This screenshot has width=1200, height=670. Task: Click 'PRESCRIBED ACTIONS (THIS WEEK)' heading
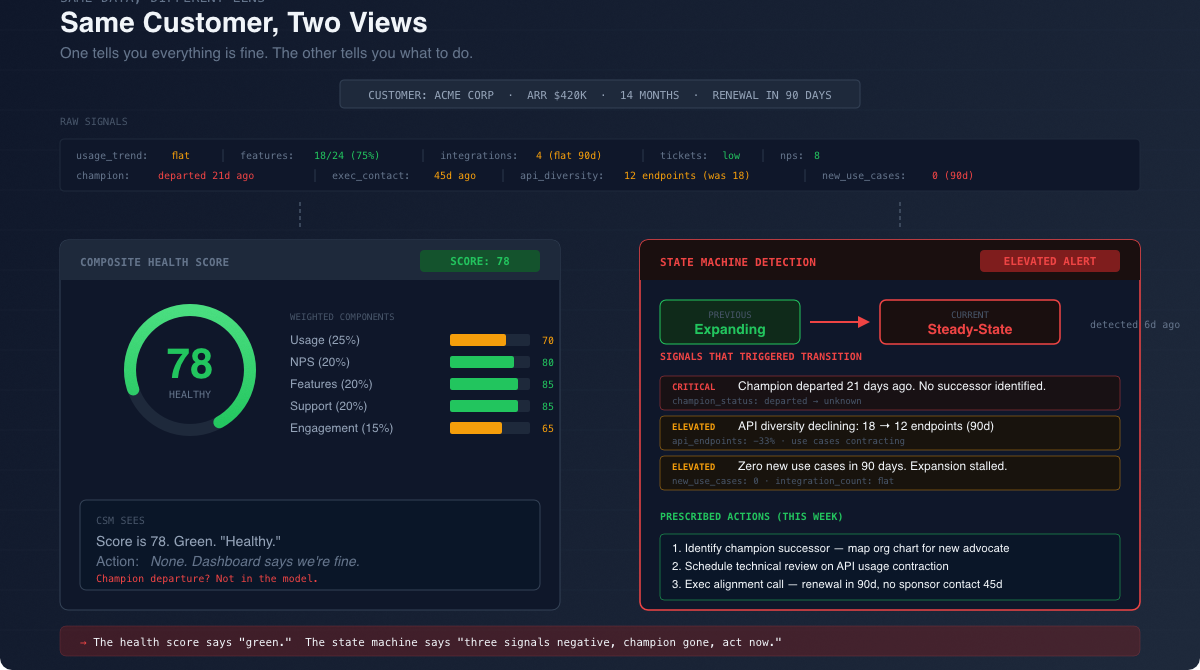tap(751, 517)
